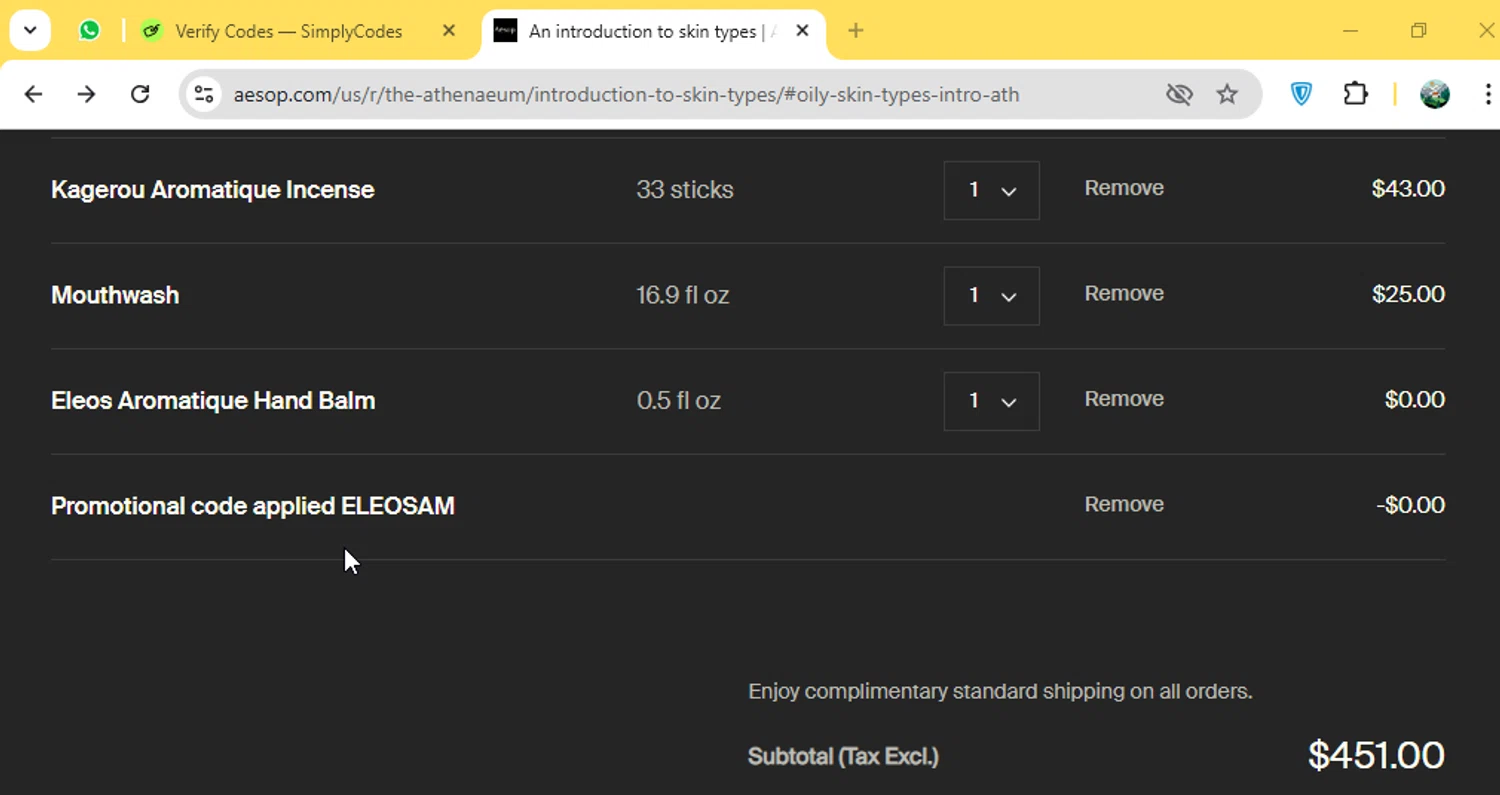Open the Chrome profile avatar
This screenshot has height=795, width=1500.
pyautogui.click(x=1435, y=94)
